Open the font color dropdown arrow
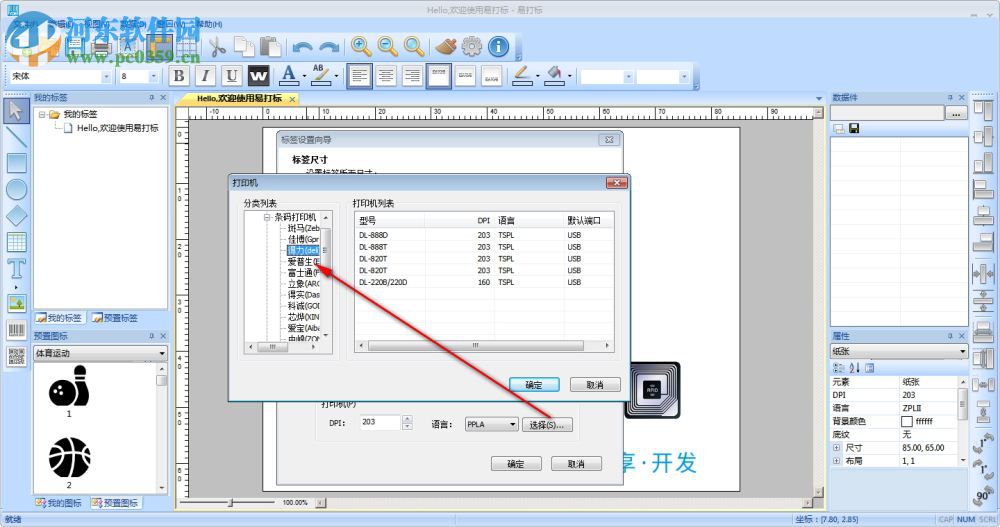Image resolution: width=1000 pixels, height=527 pixels. pyautogui.click(x=304, y=77)
